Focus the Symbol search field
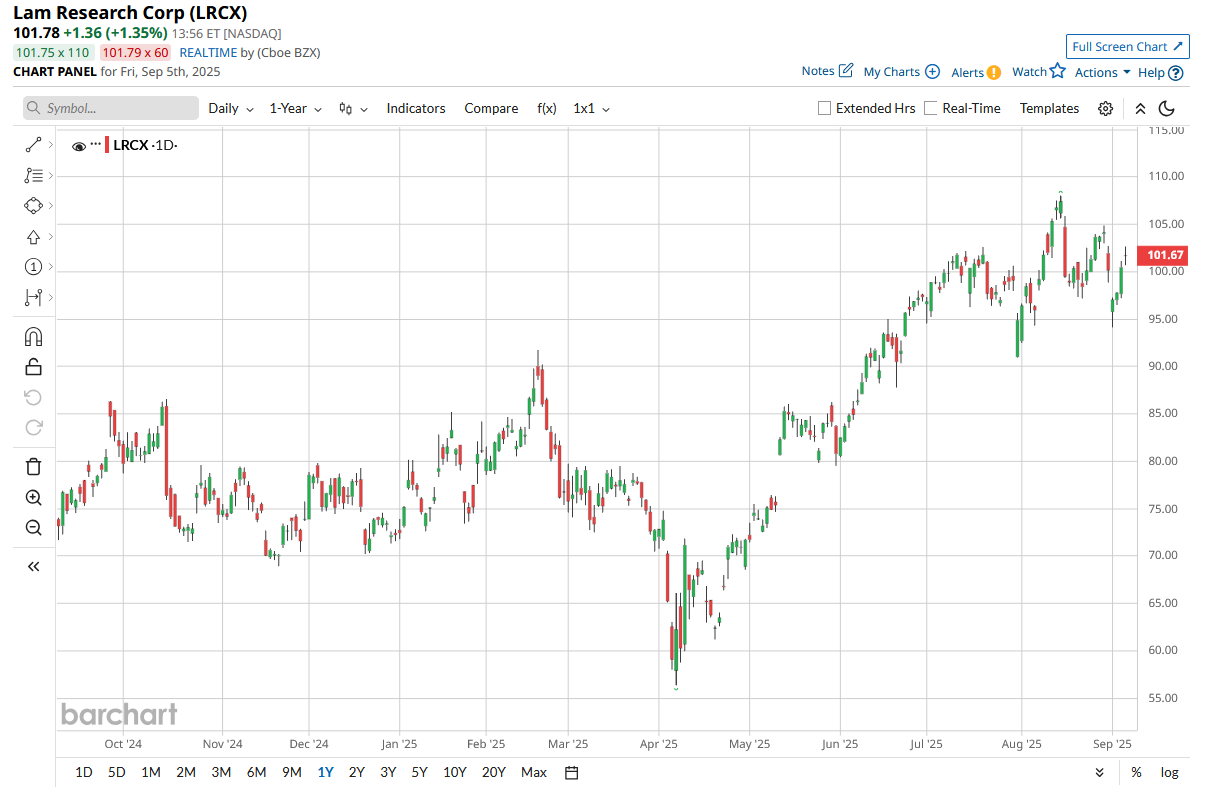Screen dimensions: 1206x795 tap(111, 108)
